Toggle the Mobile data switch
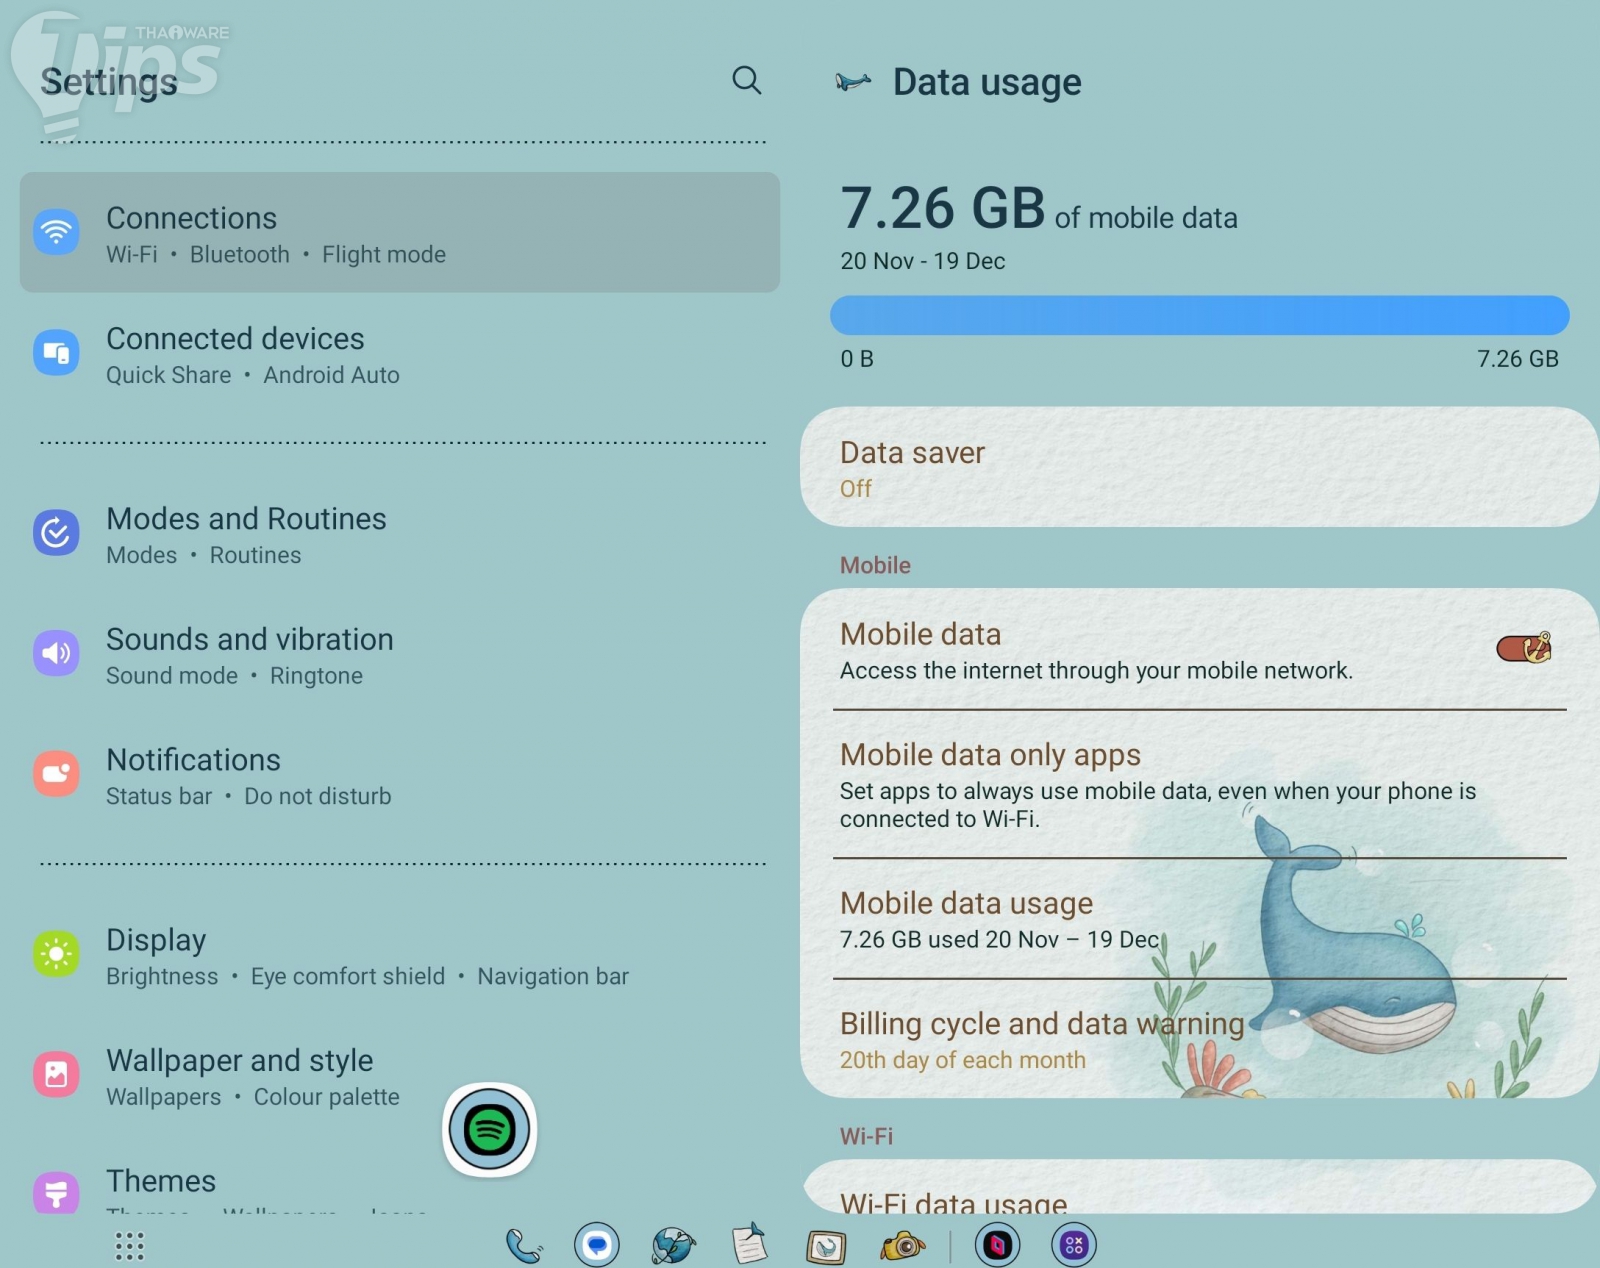Viewport: 1600px width, 1268px height. click(1524, 648)
